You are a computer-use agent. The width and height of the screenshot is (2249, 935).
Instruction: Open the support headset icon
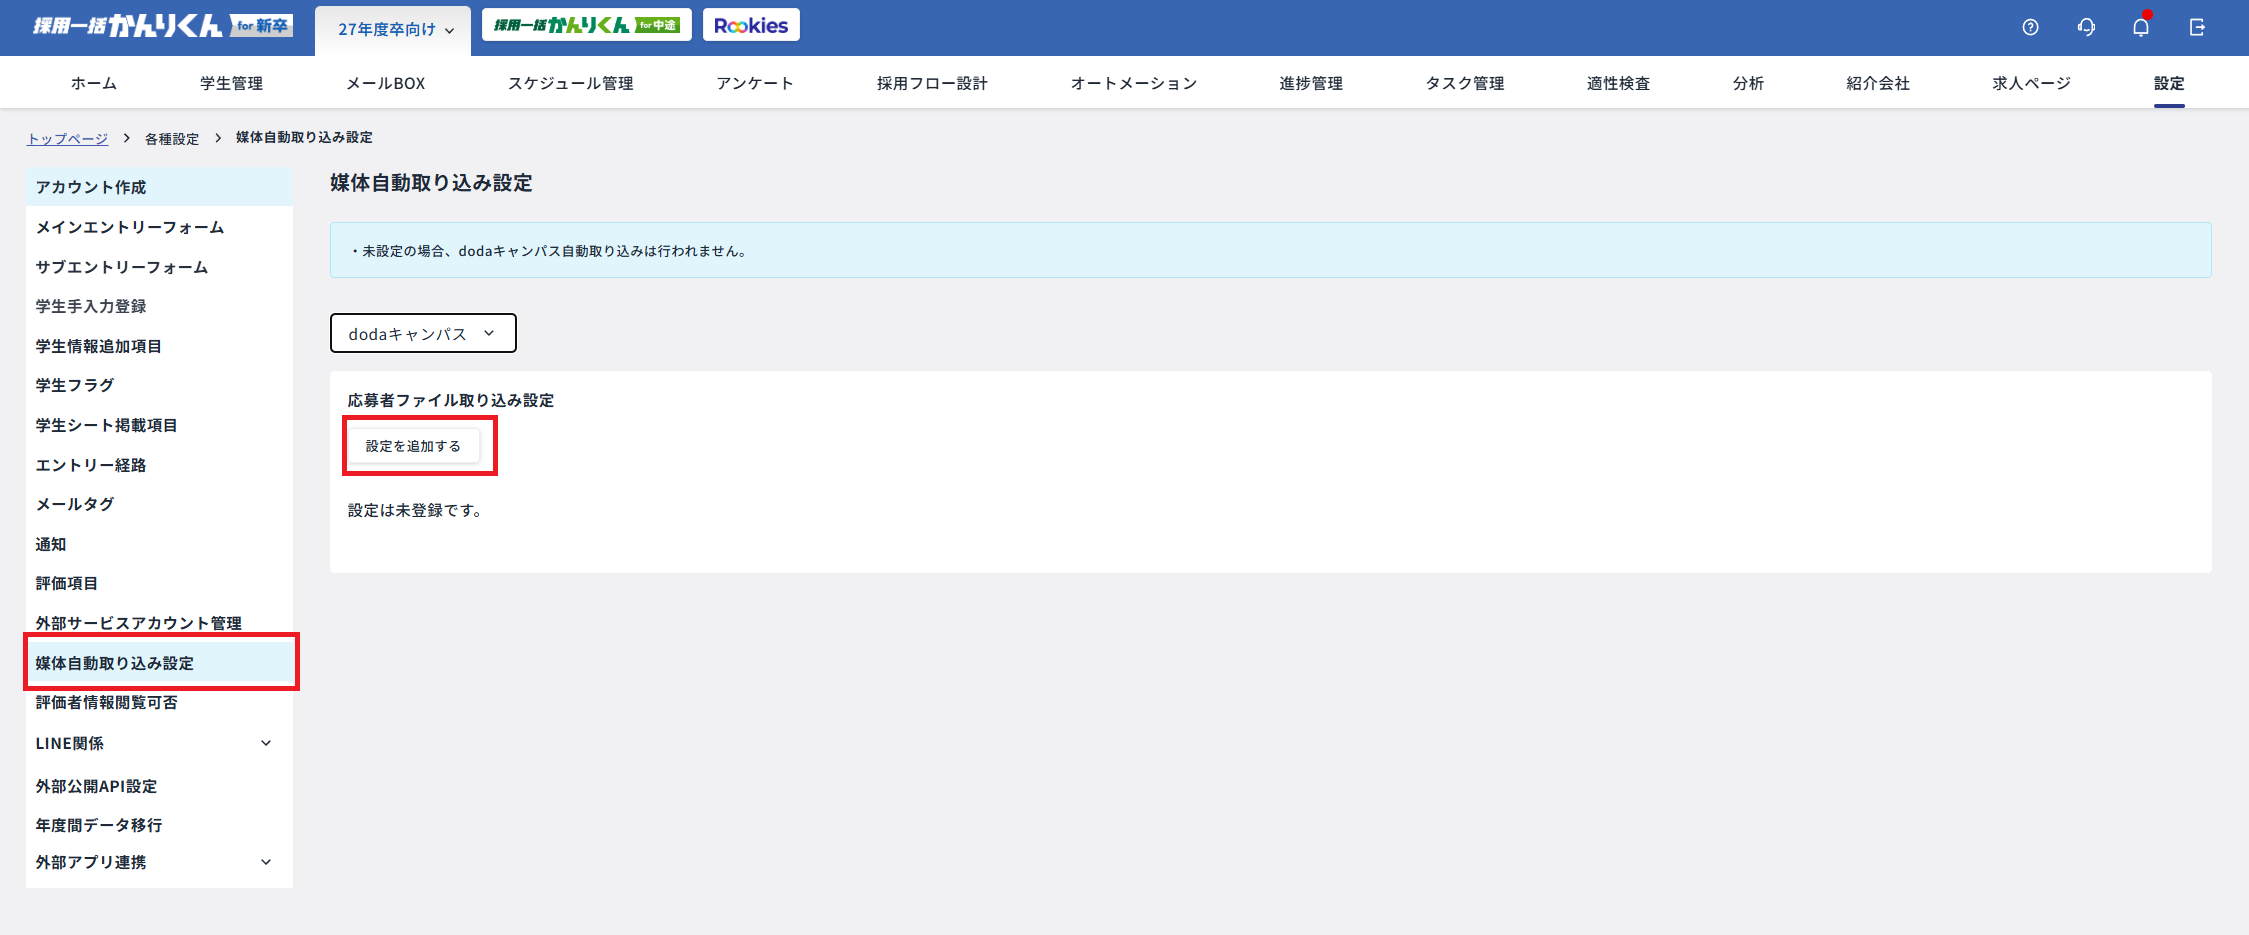coord(2086,27)
